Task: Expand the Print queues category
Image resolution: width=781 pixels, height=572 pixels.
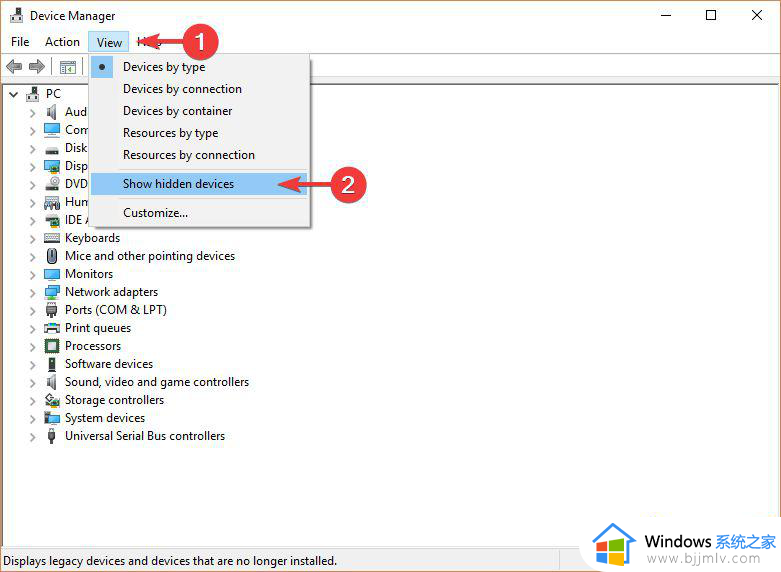Action: pyautogui.click(x=32, y=328)
